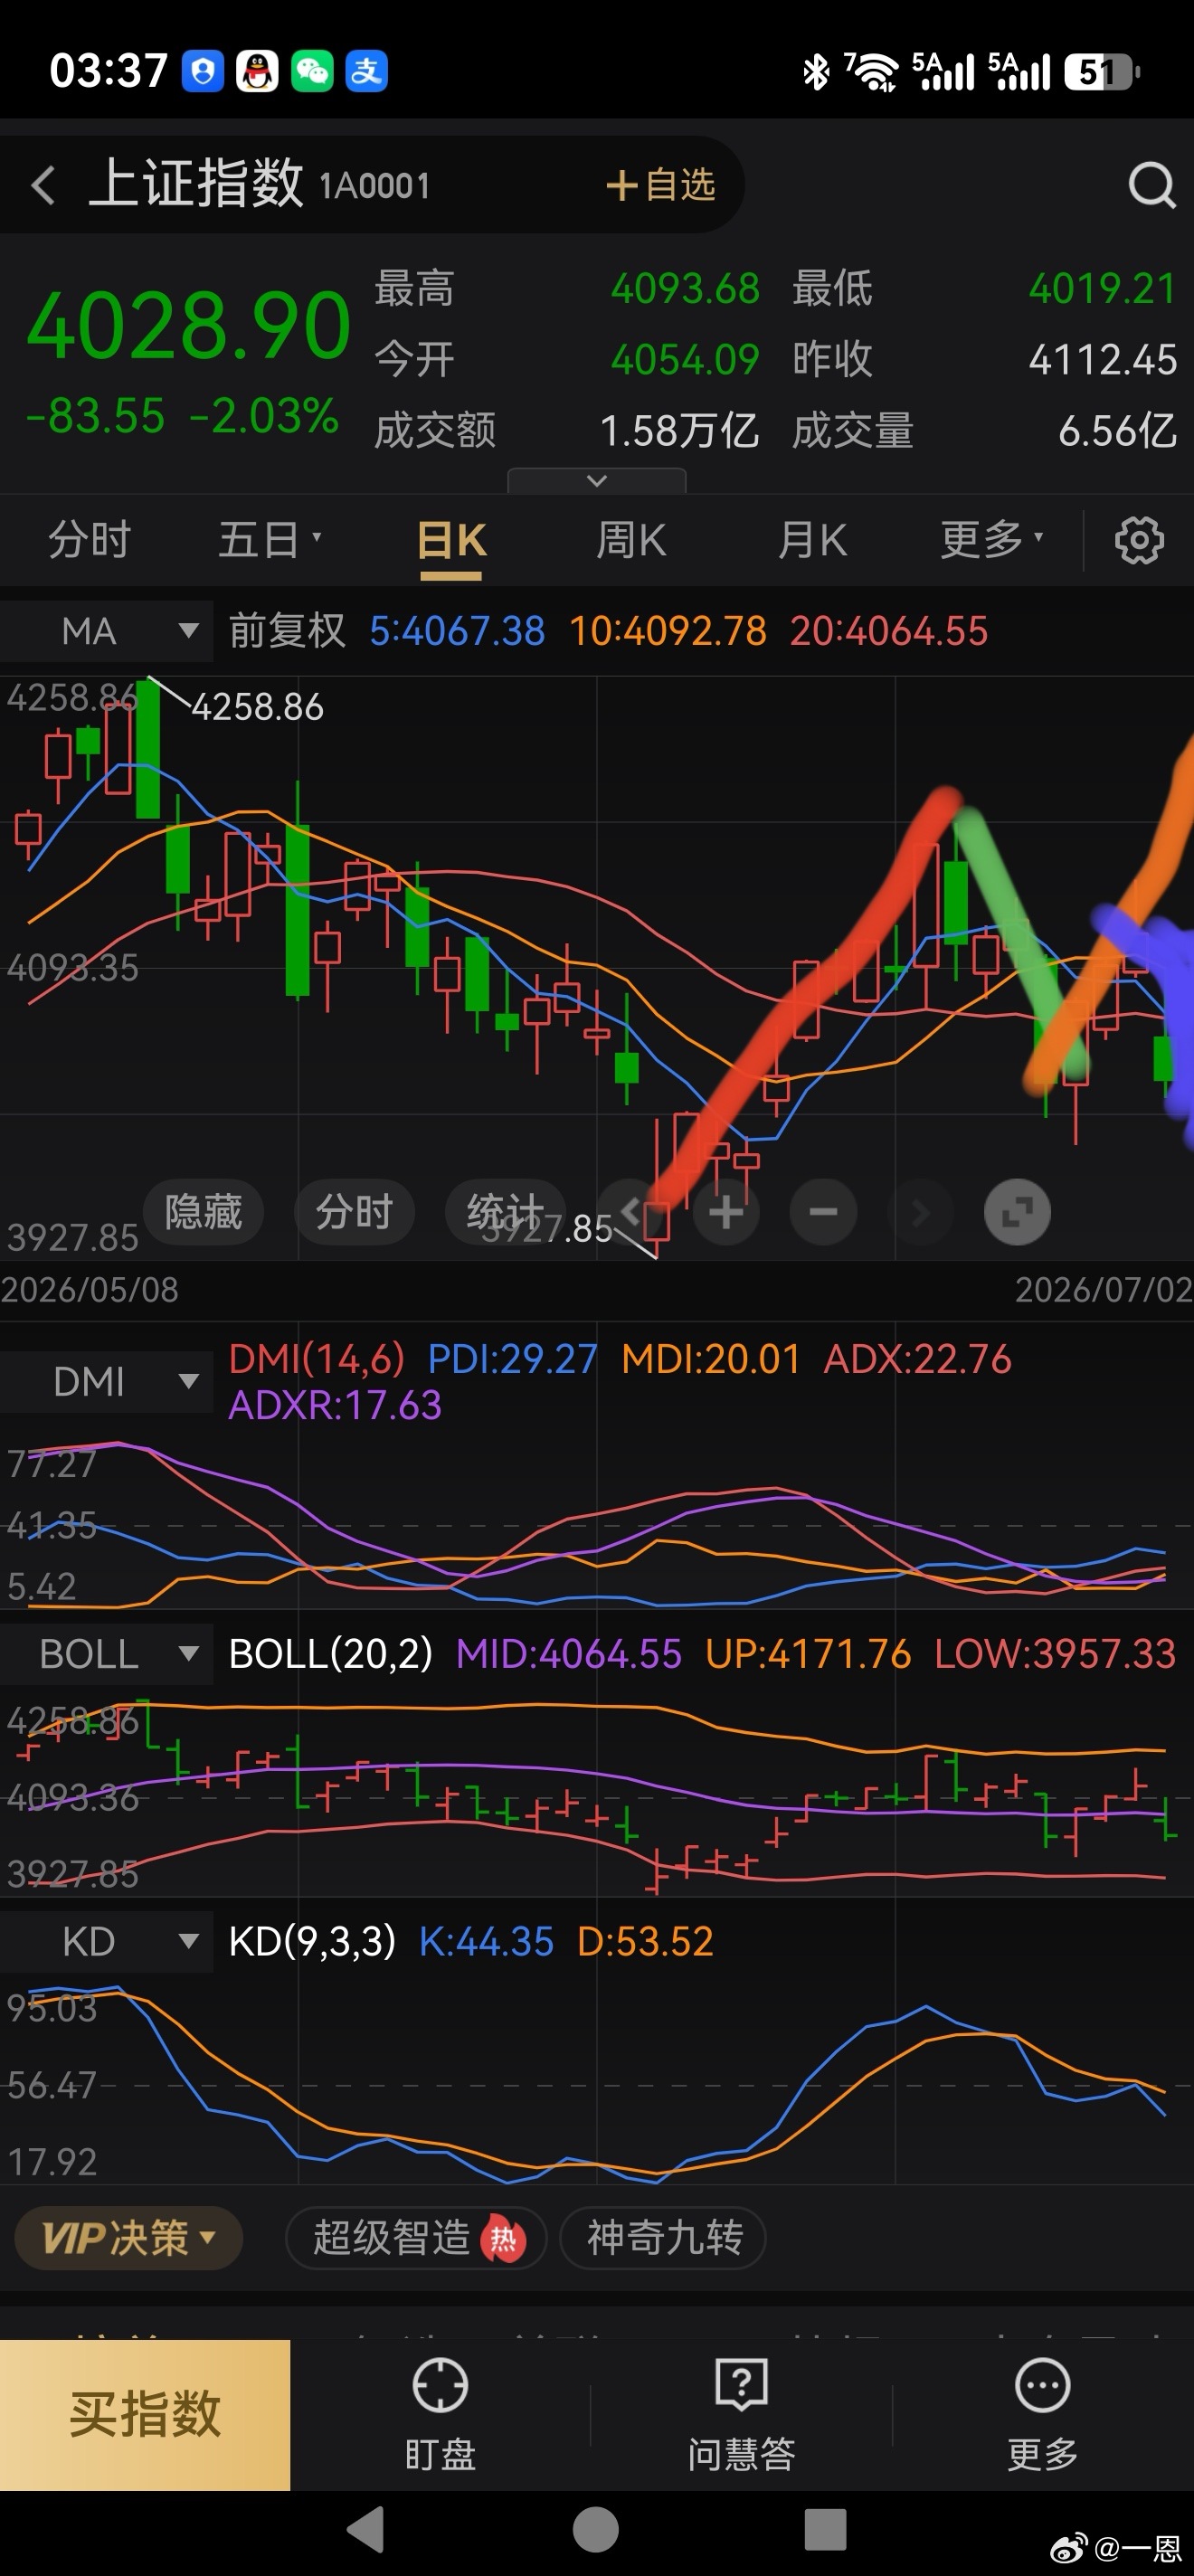Tap the 4258.86 high price marker
The width and height of the screenshot is (1194, 2576).
tap(257, 707)
